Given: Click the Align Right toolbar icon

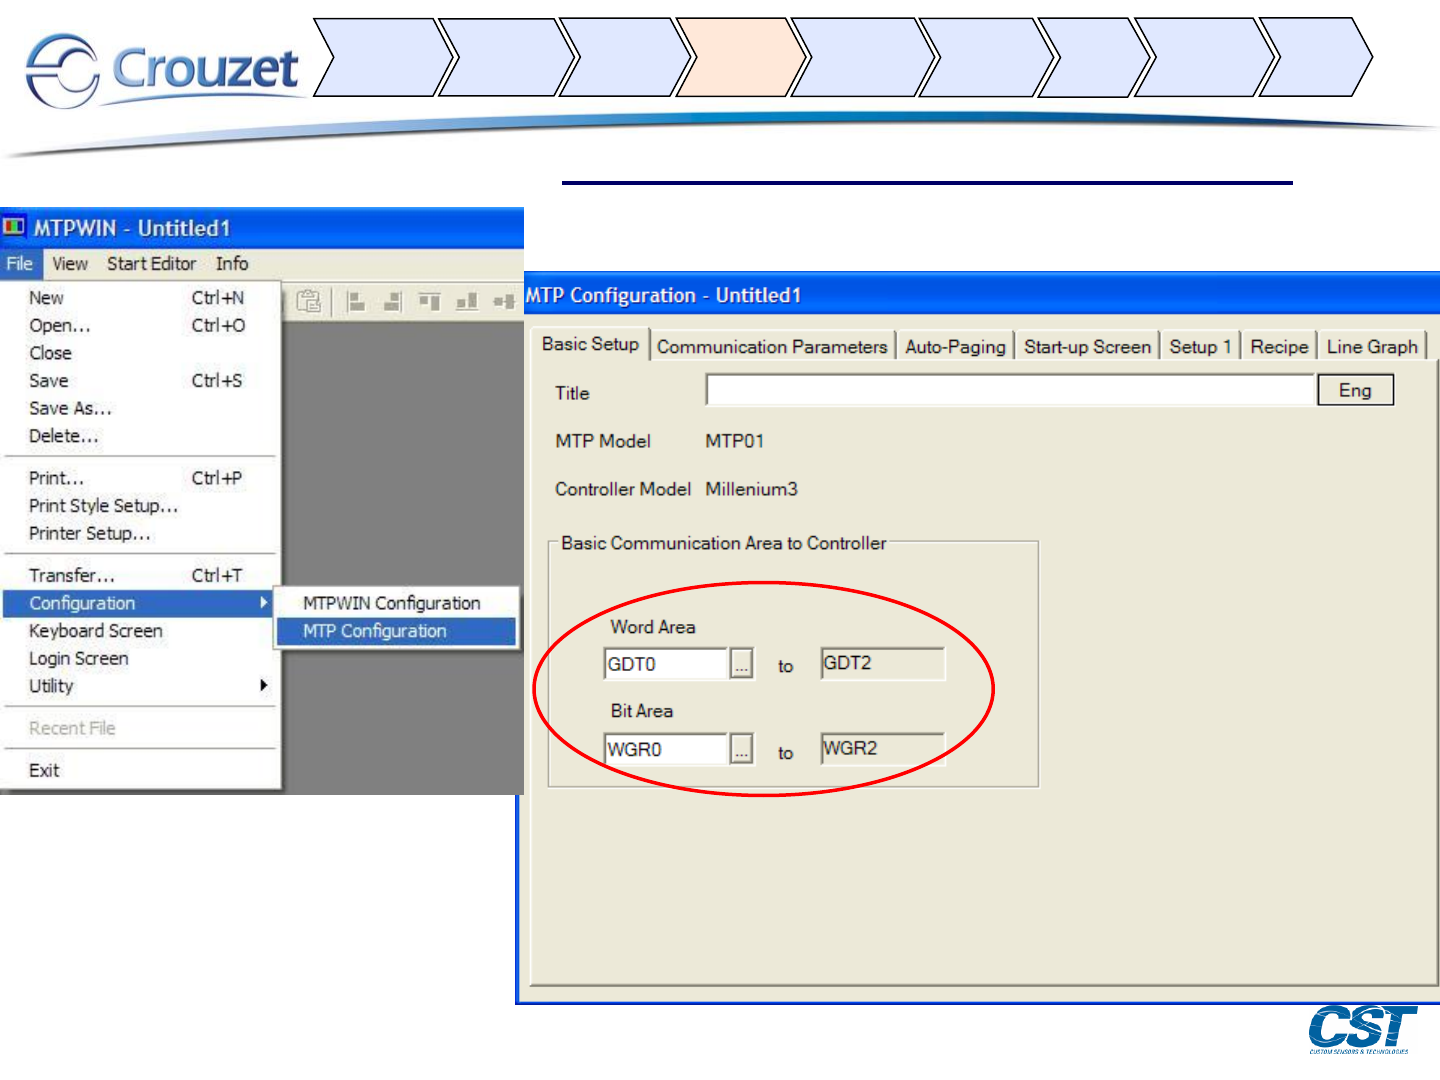Looking at the screenshot, I should (x=392, y=301).
